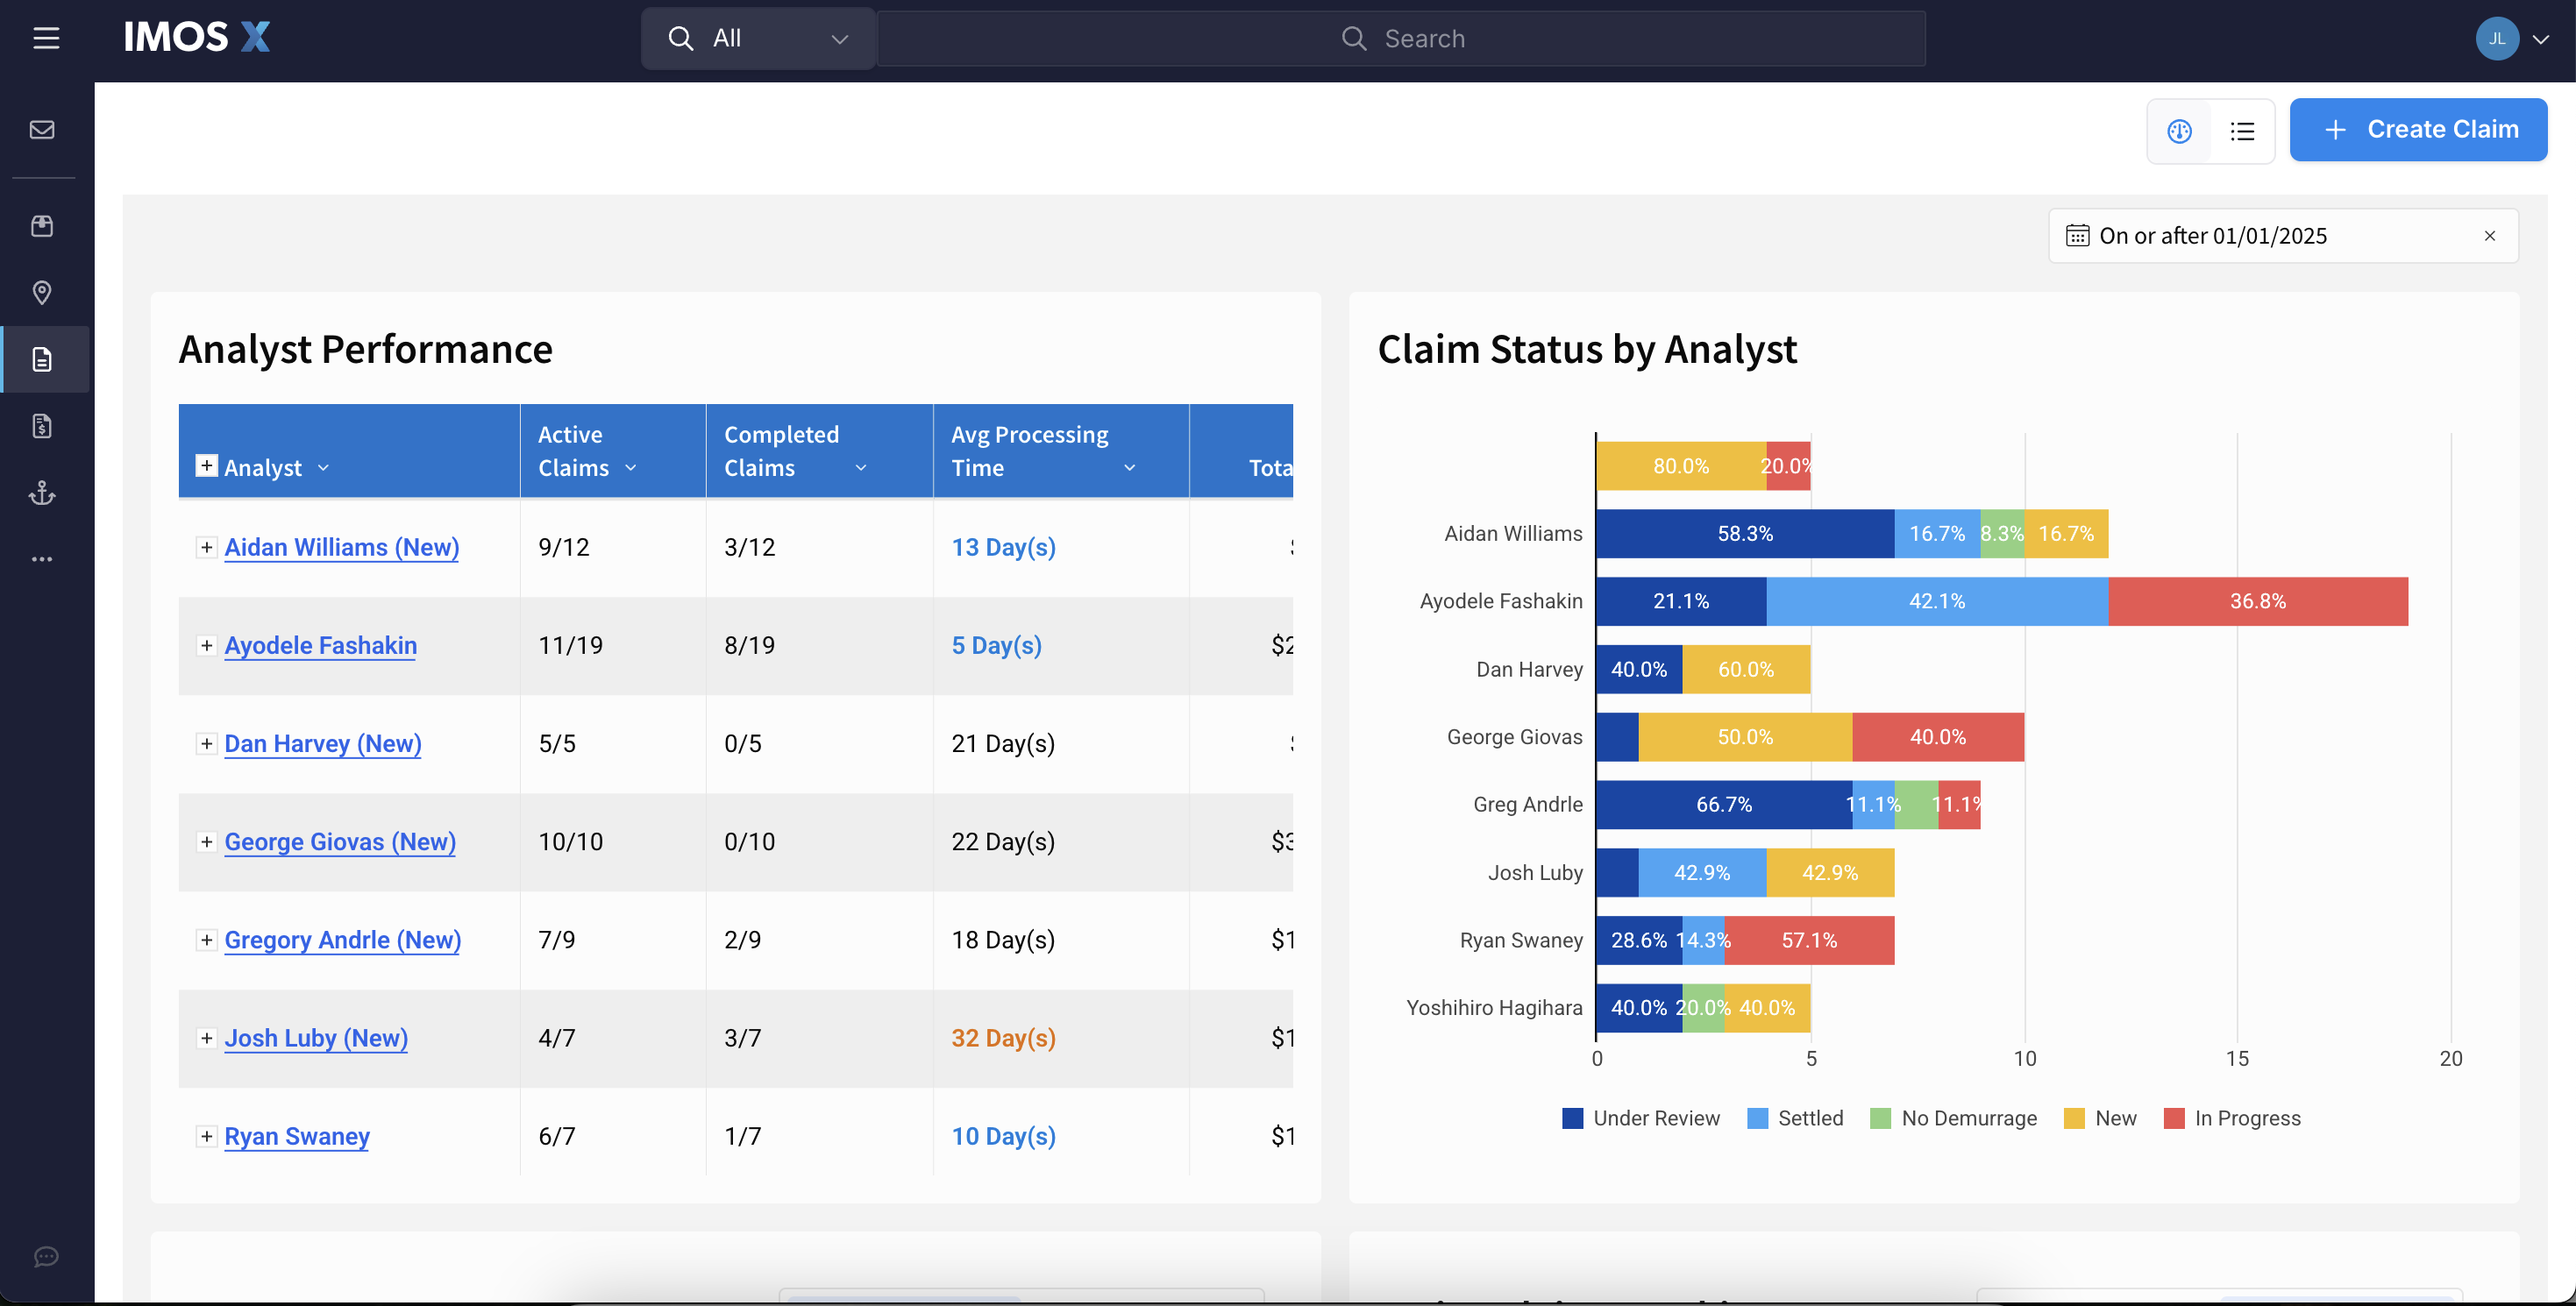The width and height of the screenshot is (2576, 1306).
Task: Click the ellipsis more-options icon in sidebar
Action: [x=43, y=559]
